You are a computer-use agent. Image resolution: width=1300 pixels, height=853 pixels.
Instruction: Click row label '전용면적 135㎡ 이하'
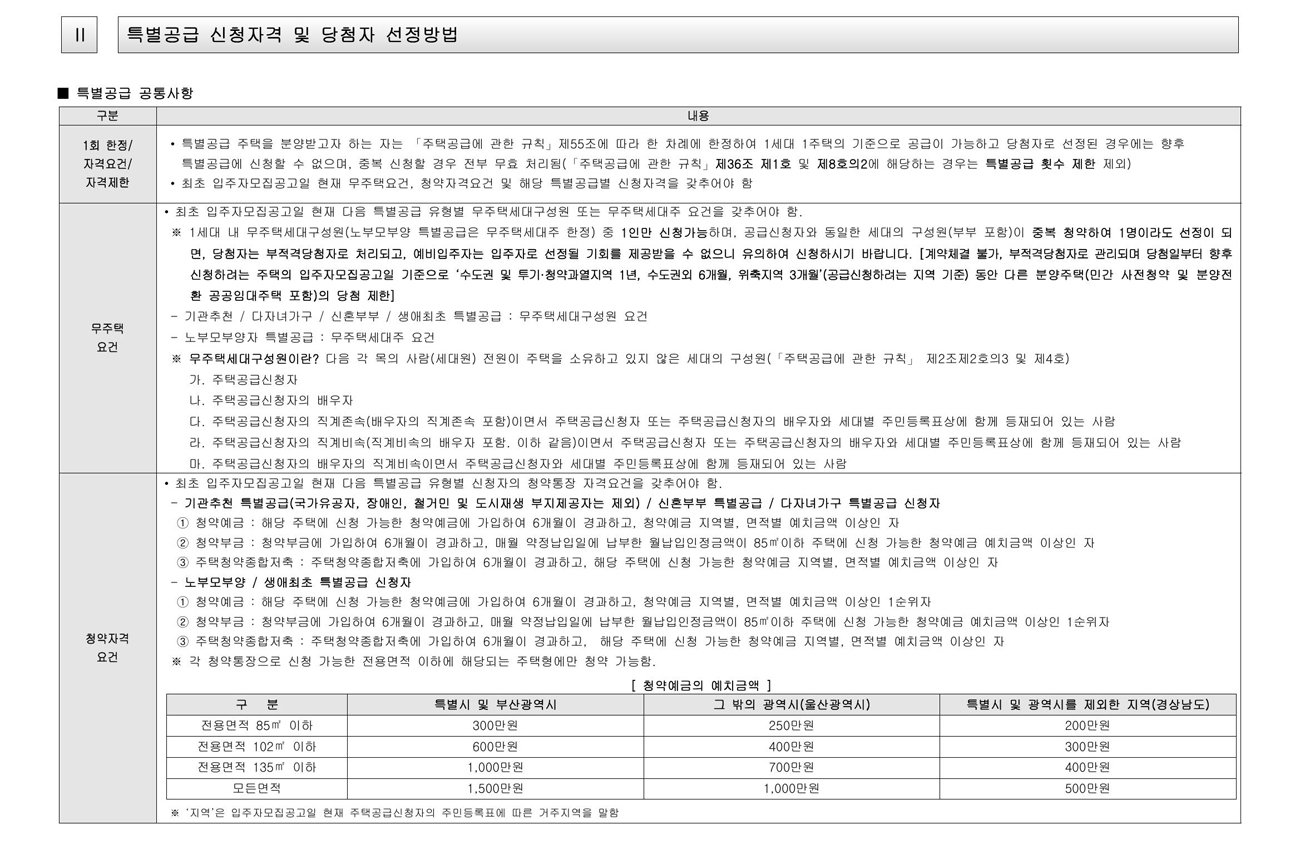tap(257, 767)
